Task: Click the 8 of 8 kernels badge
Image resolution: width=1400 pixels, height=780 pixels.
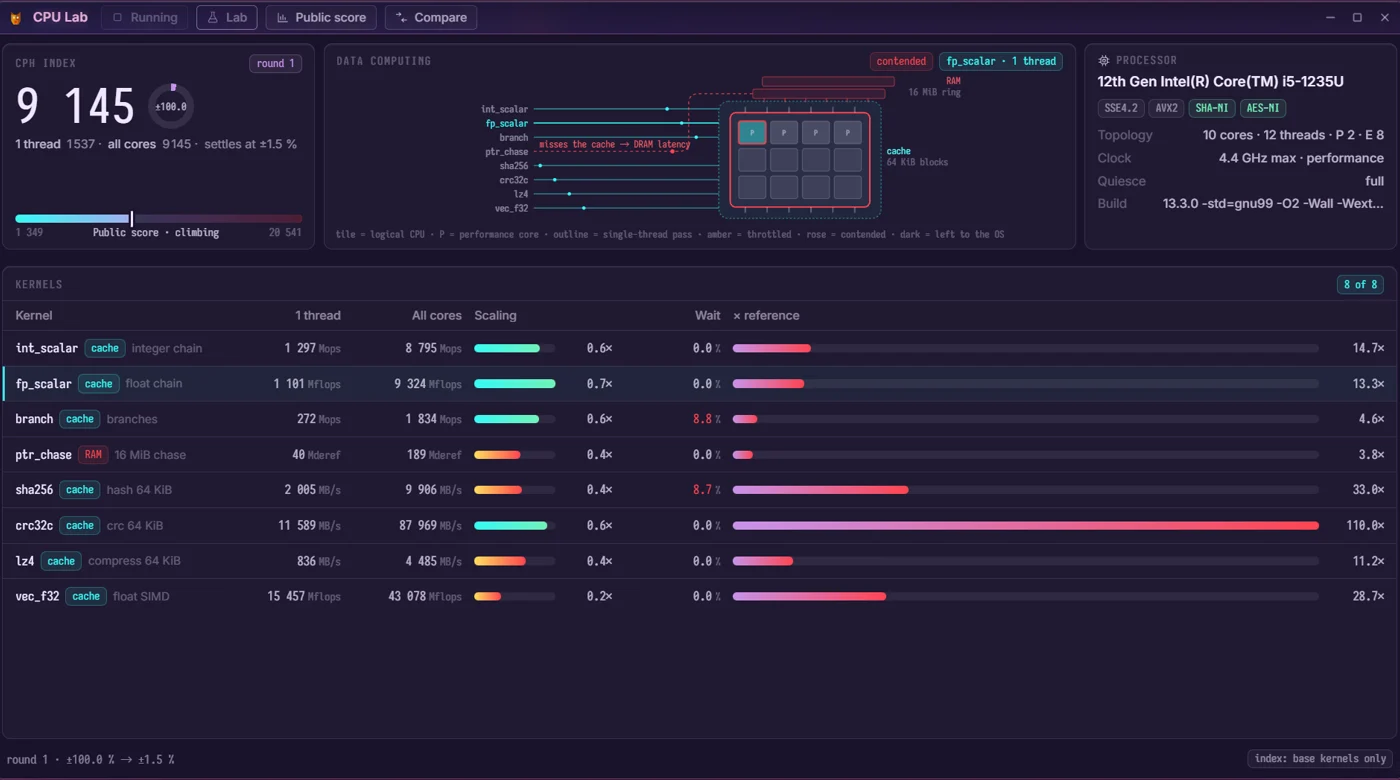Action: click(x=1360, y=284)
